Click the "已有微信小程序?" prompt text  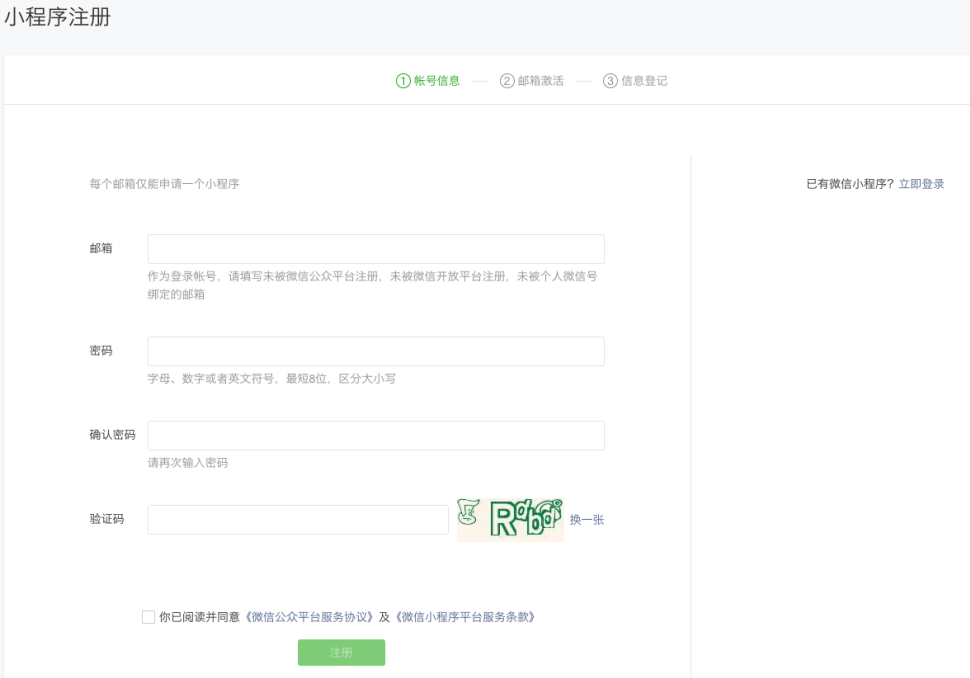click(x=851, y=184)
